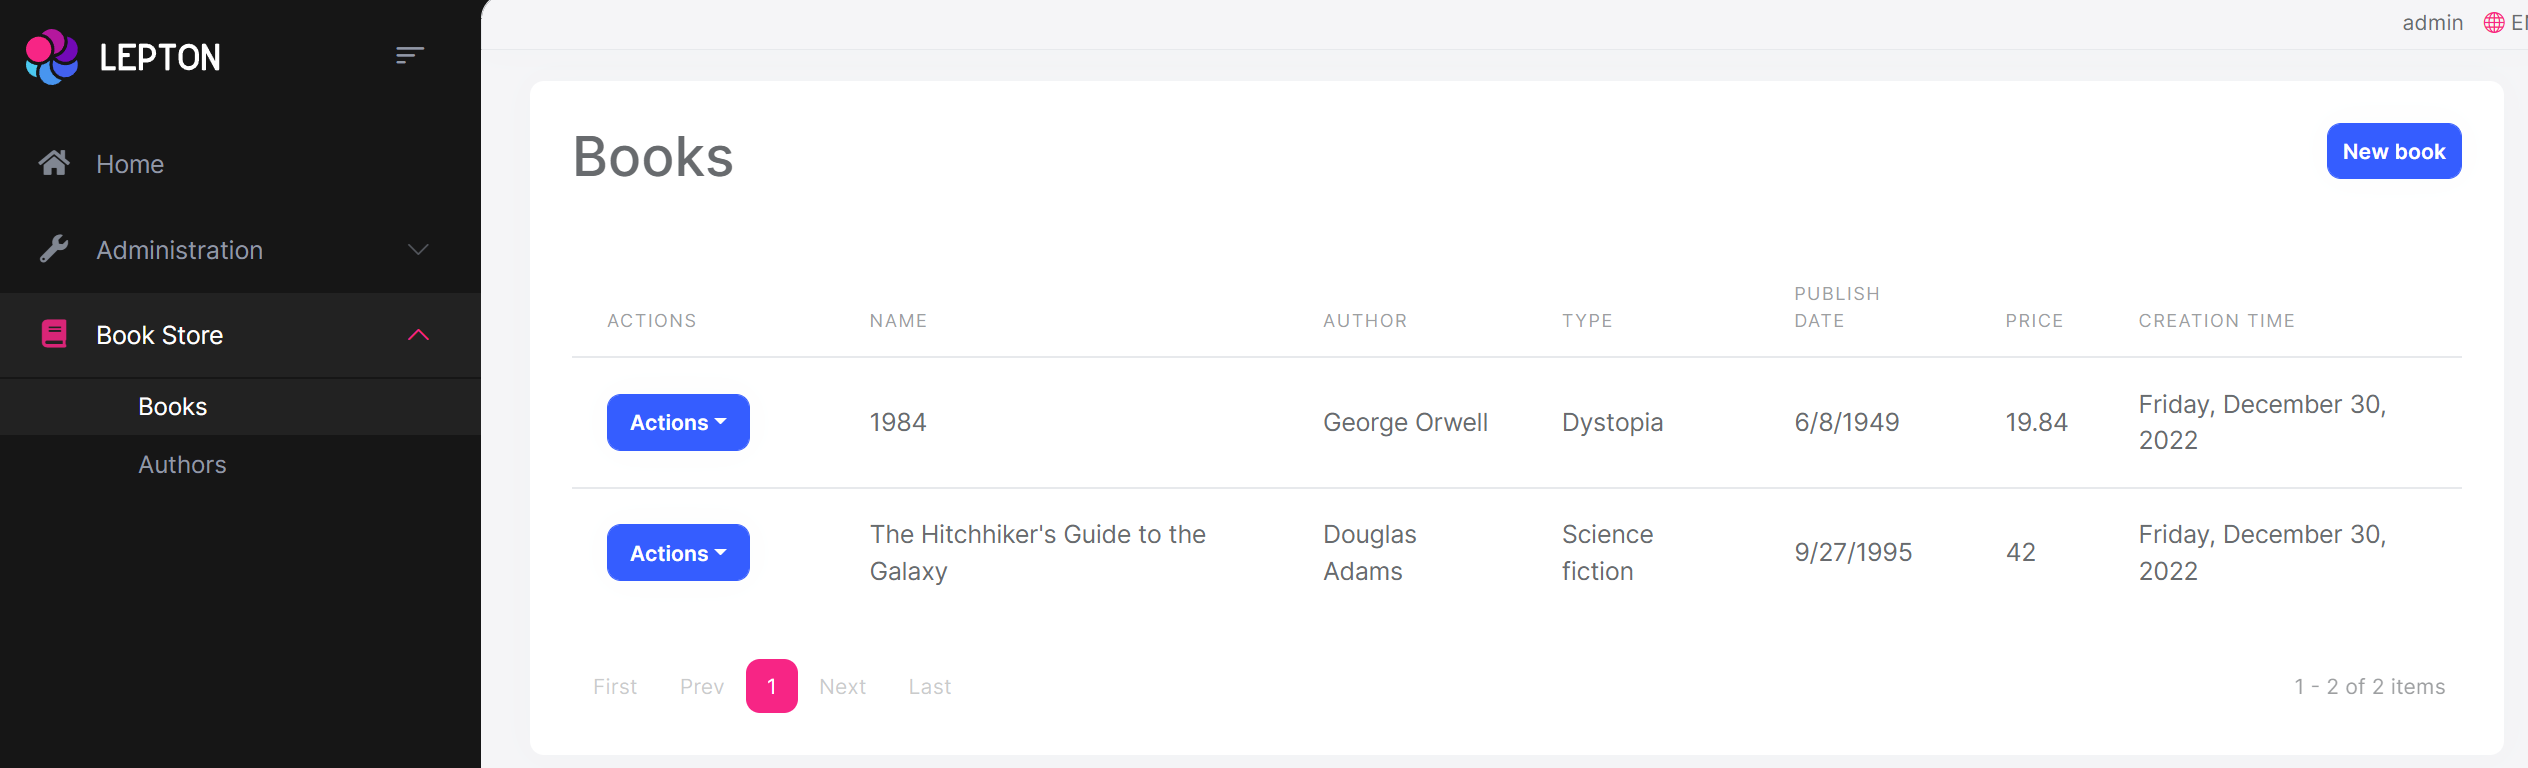
Task: Click the Book Store book icon
Action: coord(54,334)
